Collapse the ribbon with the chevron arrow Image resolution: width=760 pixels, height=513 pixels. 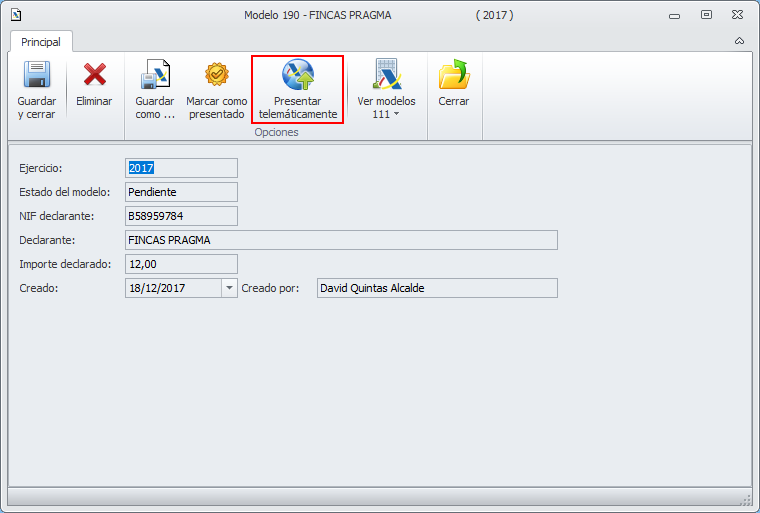click(x=739, y=41)
